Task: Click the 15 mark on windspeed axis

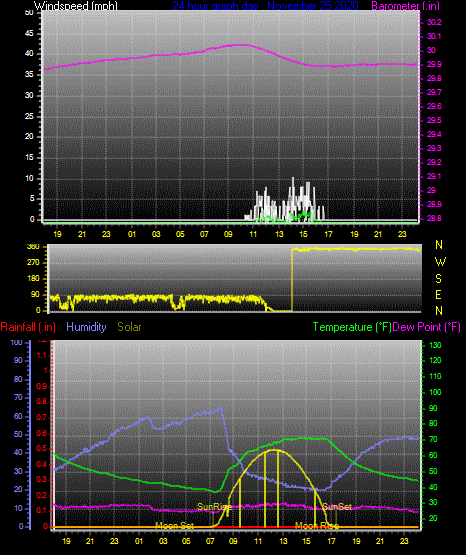Action: (29, 157)
